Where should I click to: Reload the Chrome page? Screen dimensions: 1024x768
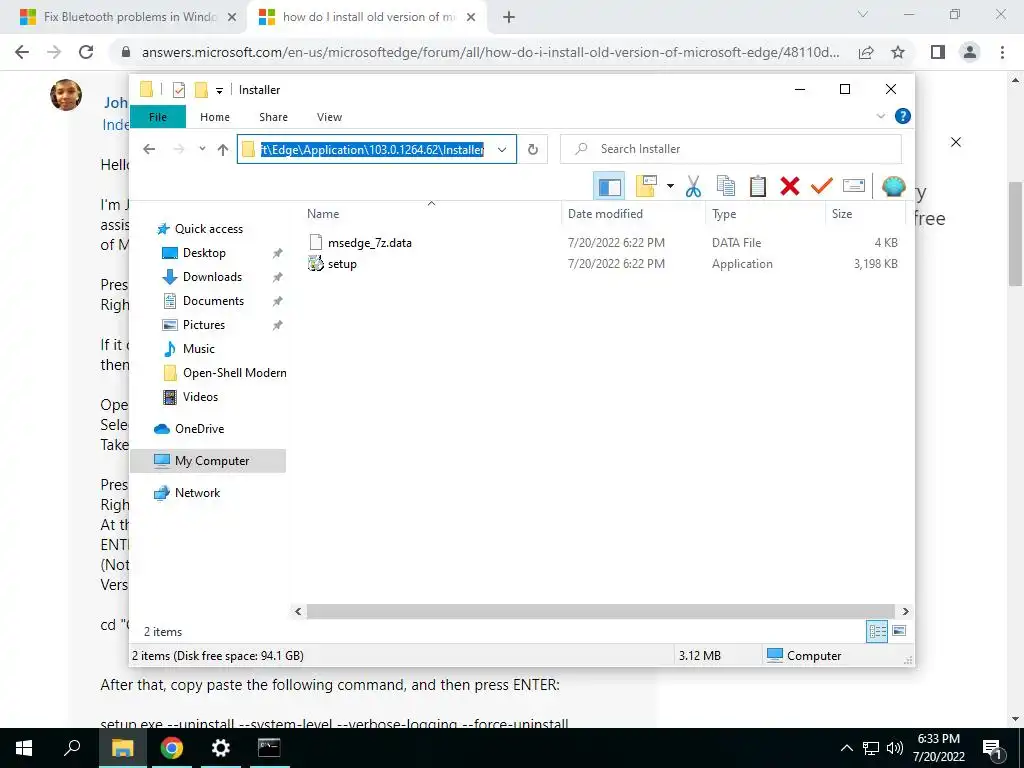(86, 52)
